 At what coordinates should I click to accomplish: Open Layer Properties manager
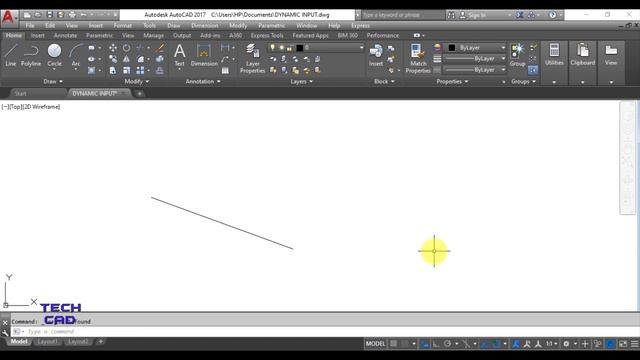(252, 58)
